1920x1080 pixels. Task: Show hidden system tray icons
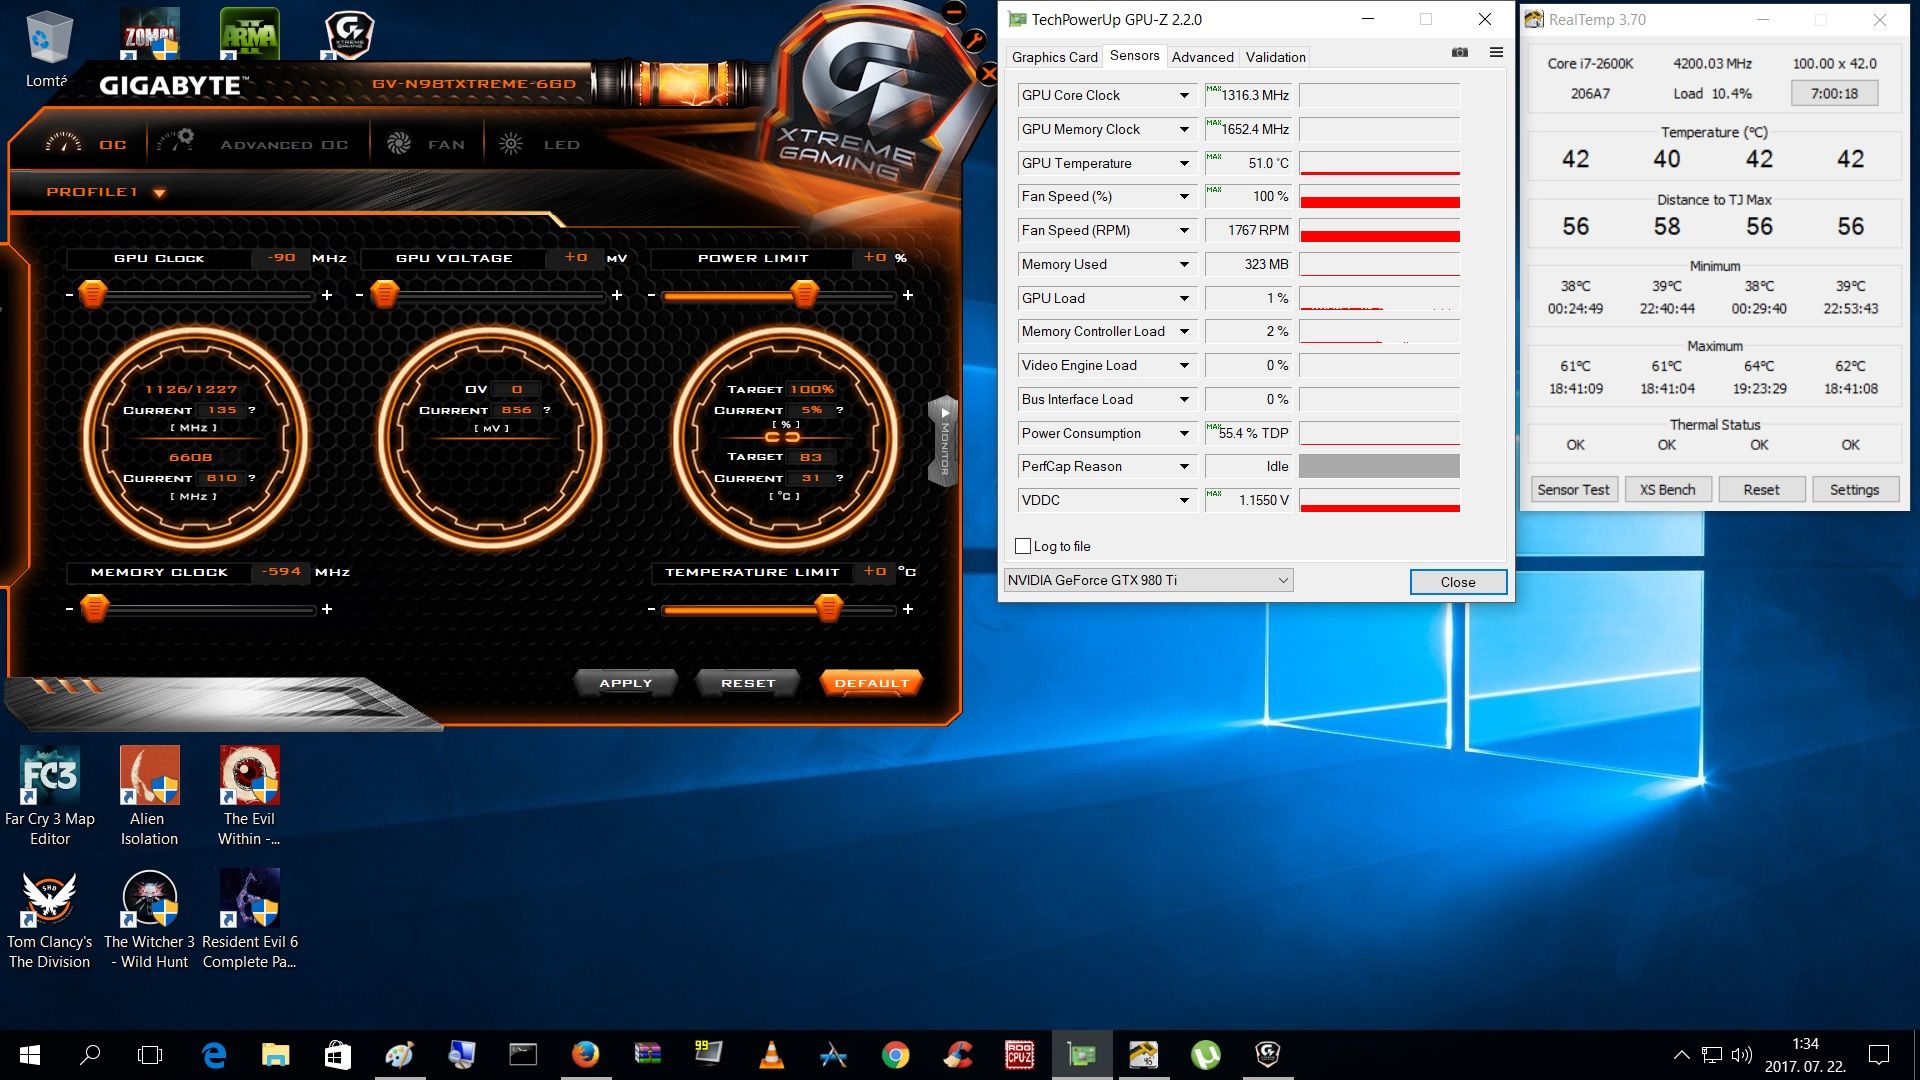[1682, 1054]
